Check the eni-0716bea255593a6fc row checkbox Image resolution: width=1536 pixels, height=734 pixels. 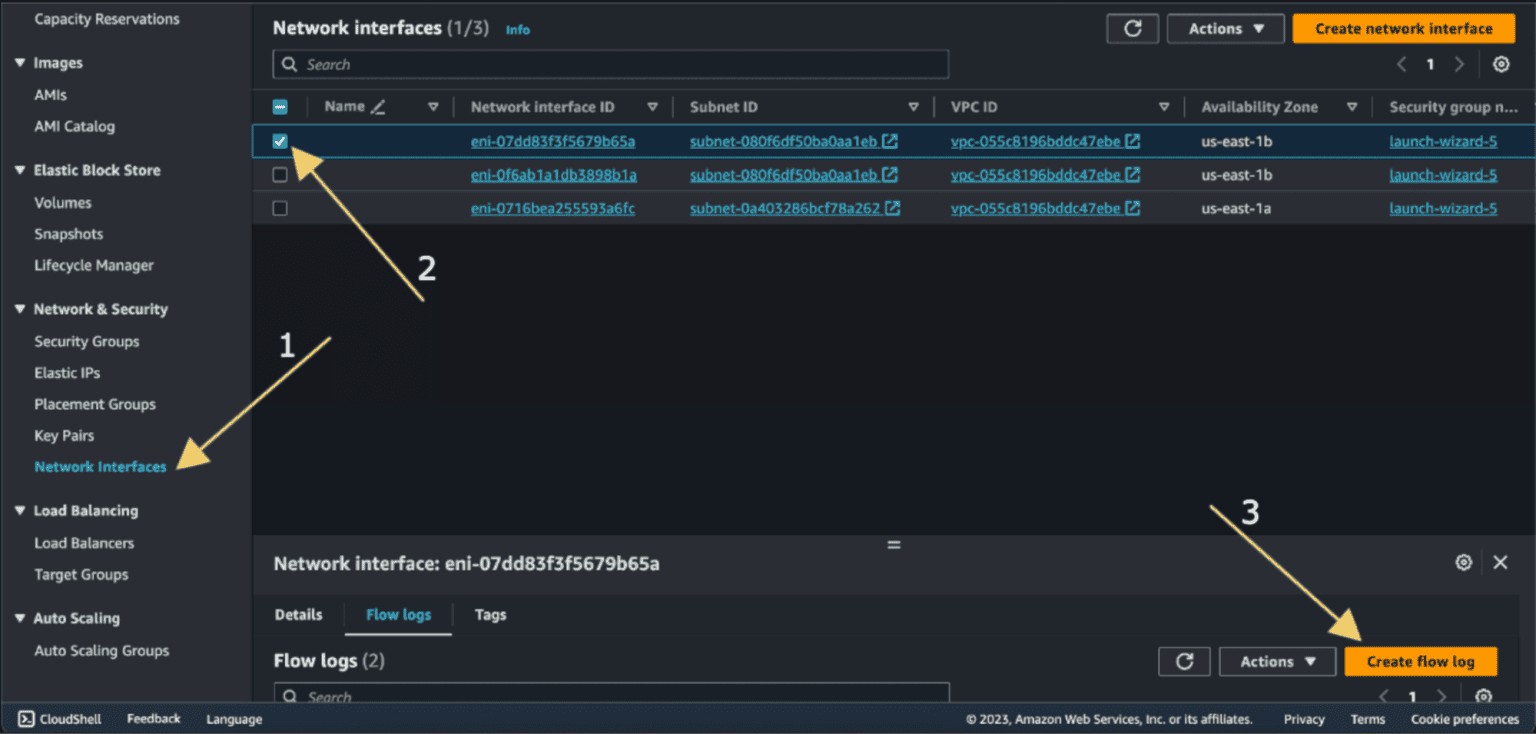(x=280, y=209)
